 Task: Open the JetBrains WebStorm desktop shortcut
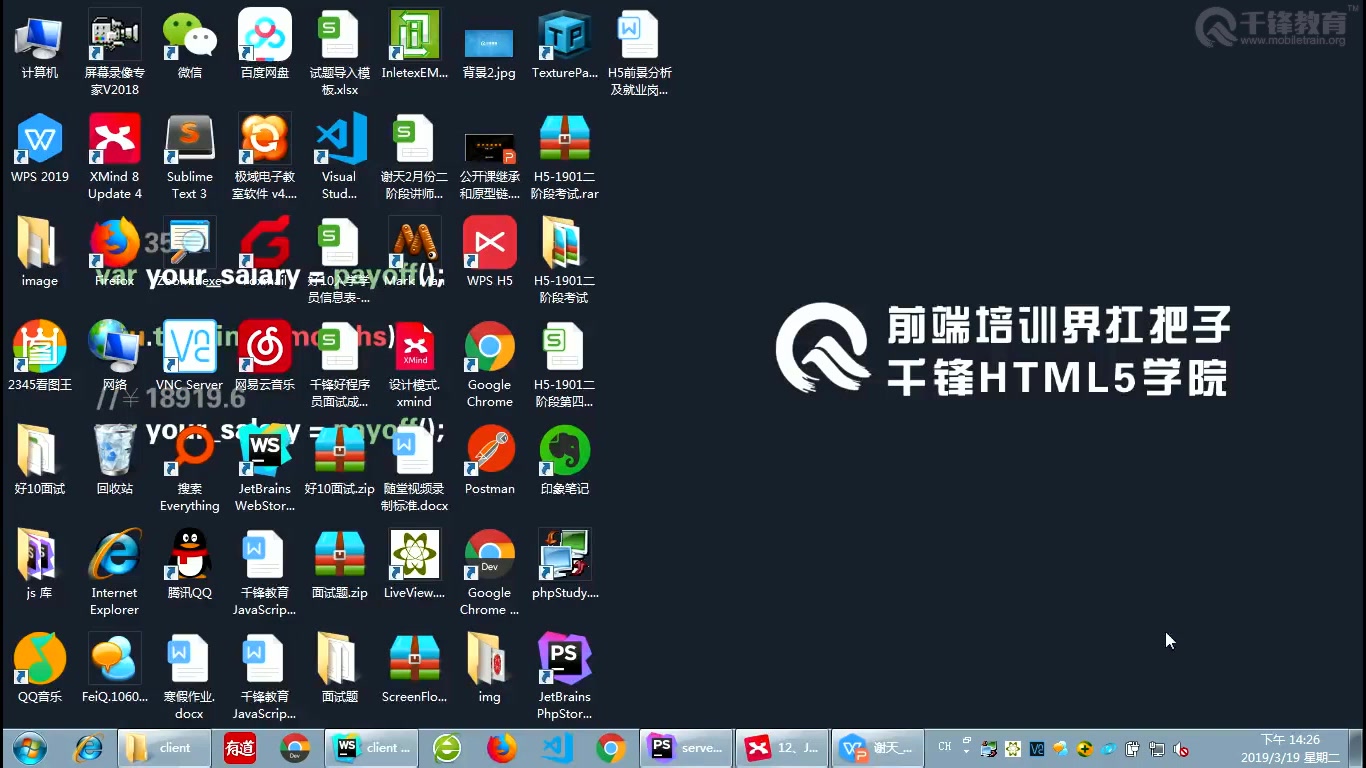265,469
